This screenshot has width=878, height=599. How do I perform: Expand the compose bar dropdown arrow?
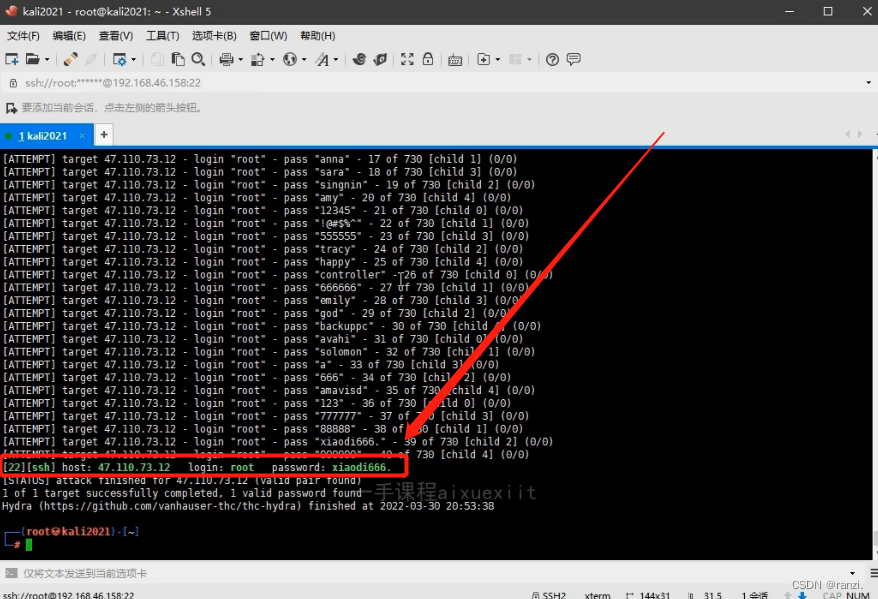pyautogui.click(x=852, y=573)
